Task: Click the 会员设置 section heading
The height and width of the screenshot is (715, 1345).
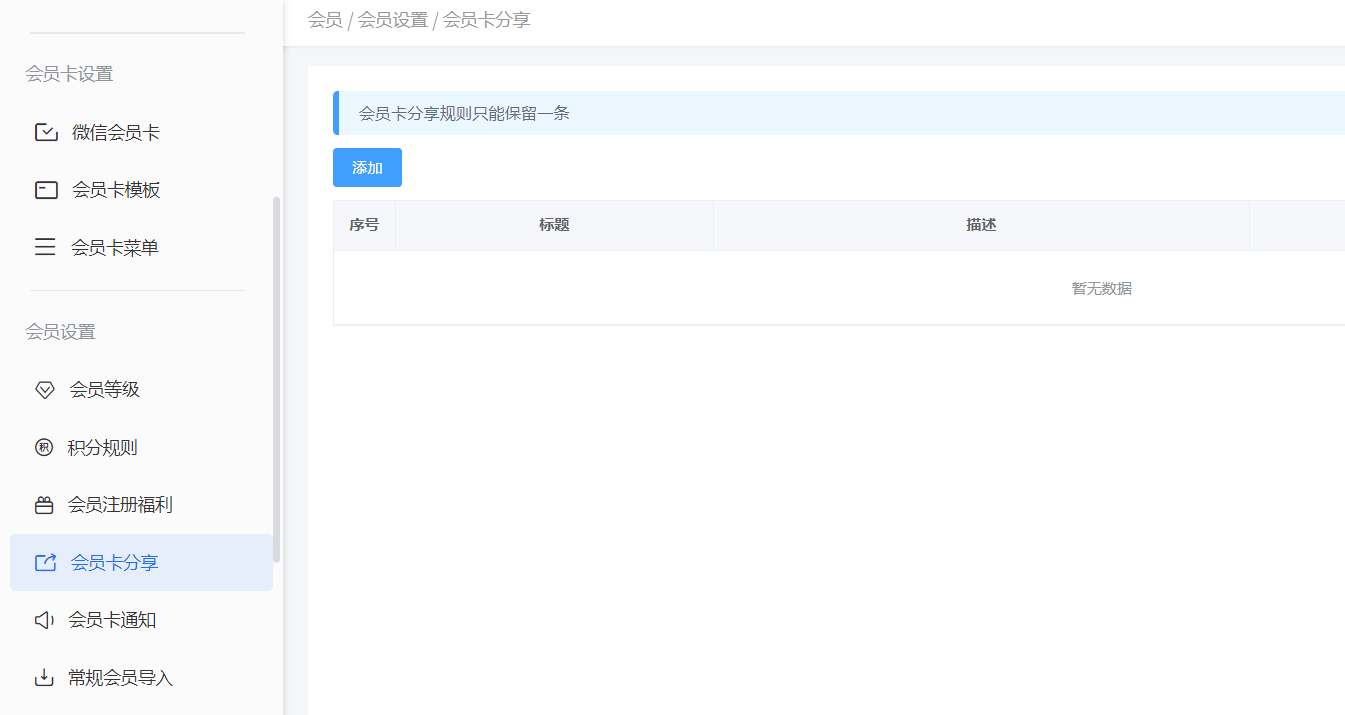Action: tap(60, 332)
